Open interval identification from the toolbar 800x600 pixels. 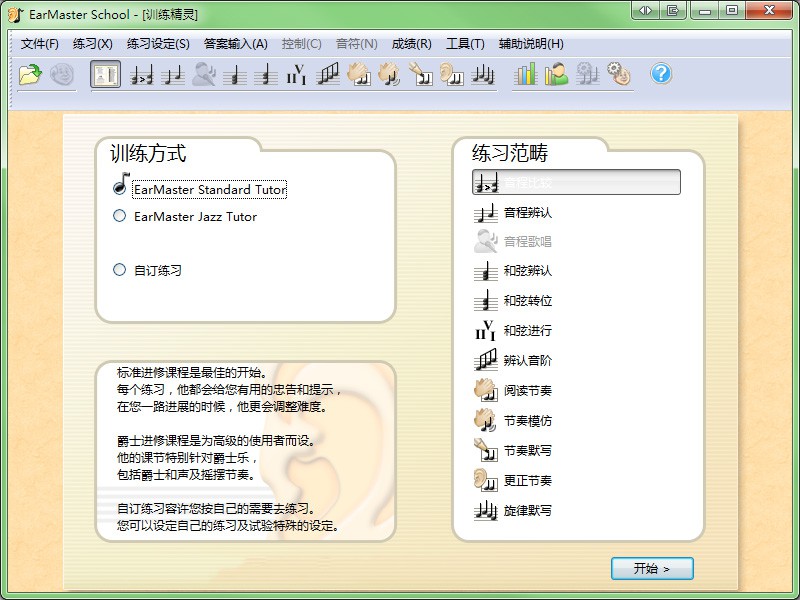click(172, 74)
